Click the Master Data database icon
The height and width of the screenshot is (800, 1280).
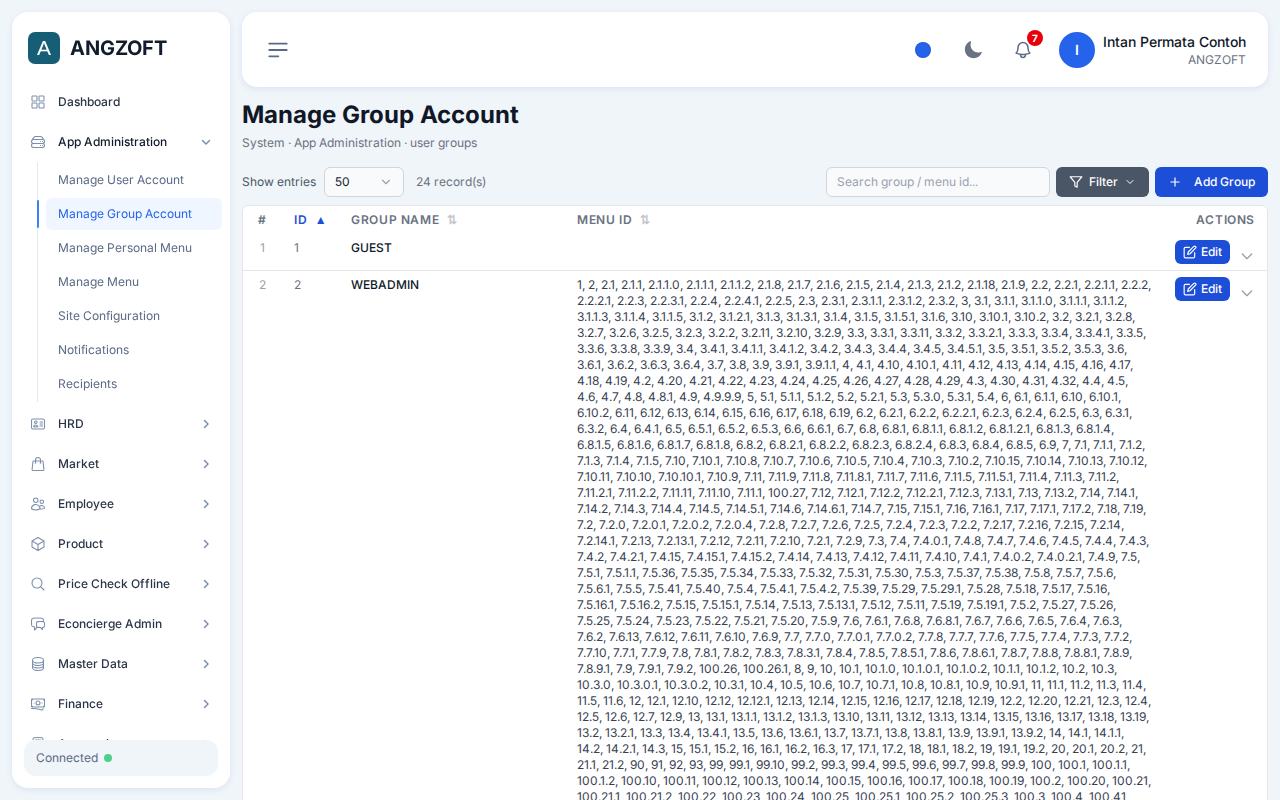38,664
